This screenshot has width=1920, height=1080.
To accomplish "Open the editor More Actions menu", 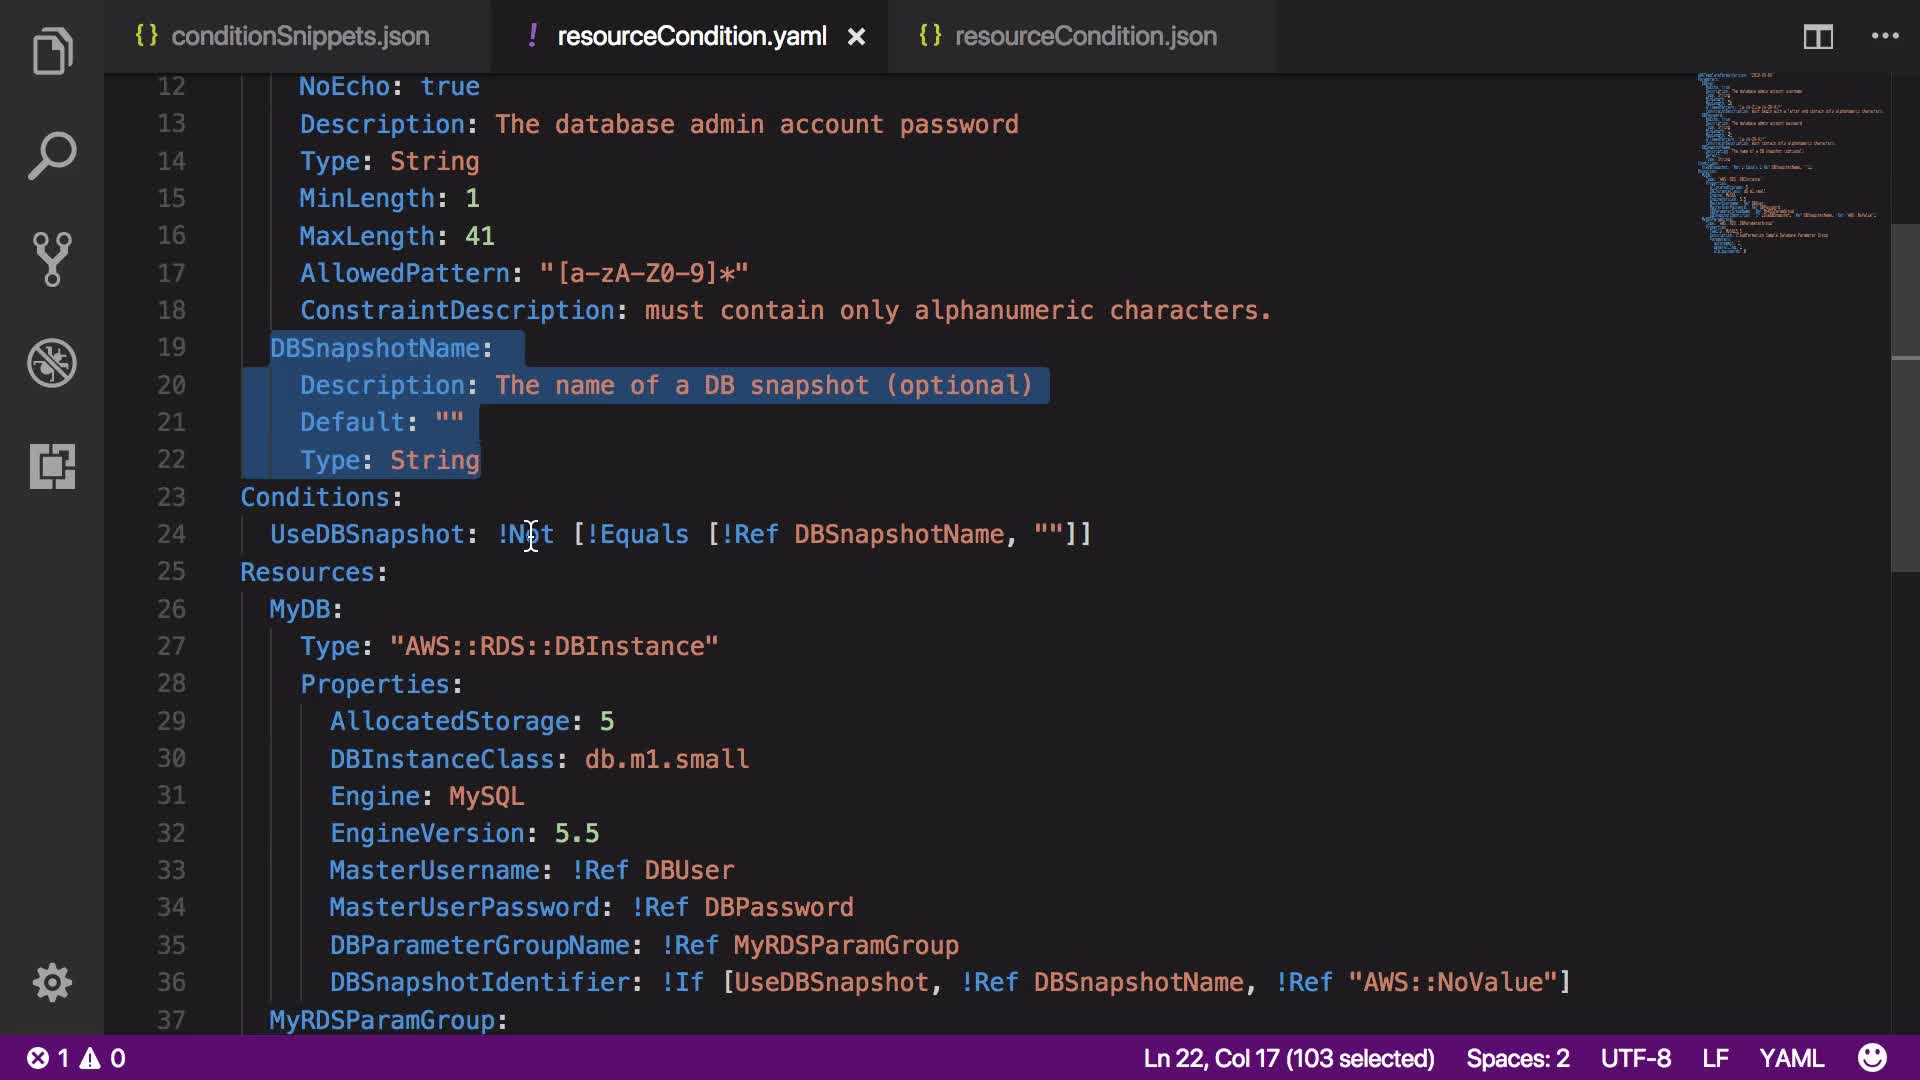I will pos(1885,37).
